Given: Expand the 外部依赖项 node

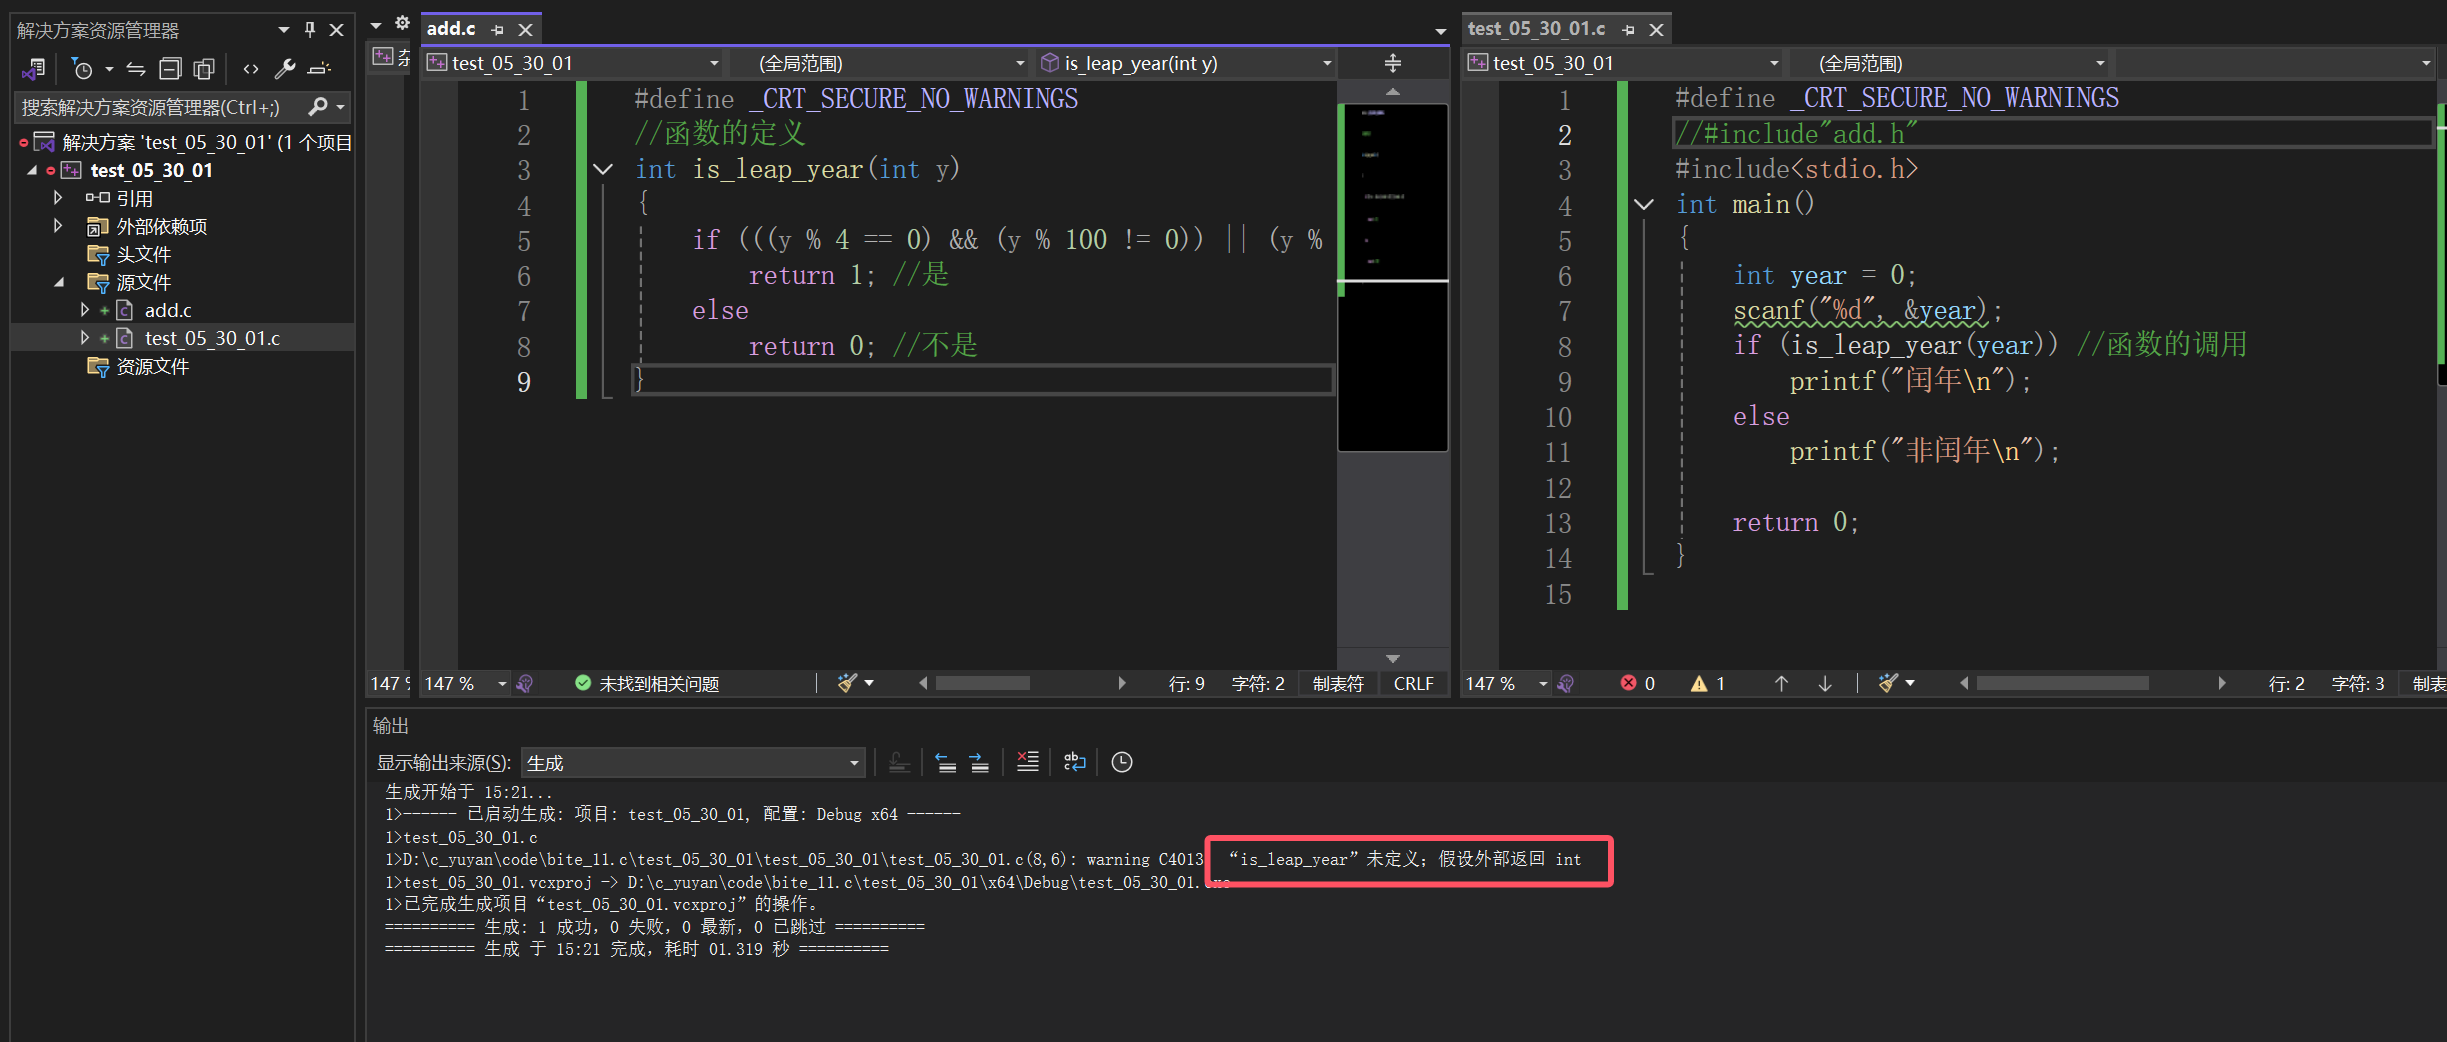Looking at the screenshot, I should (x=58, y=226).
